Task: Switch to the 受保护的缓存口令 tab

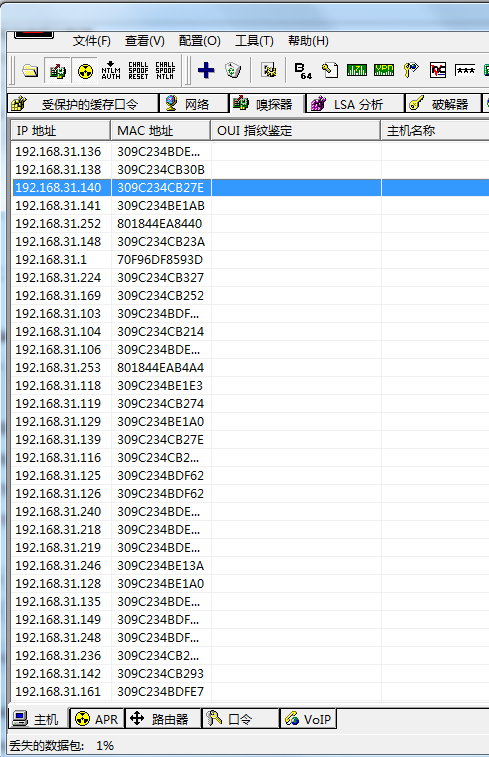Action: [83, 104]
